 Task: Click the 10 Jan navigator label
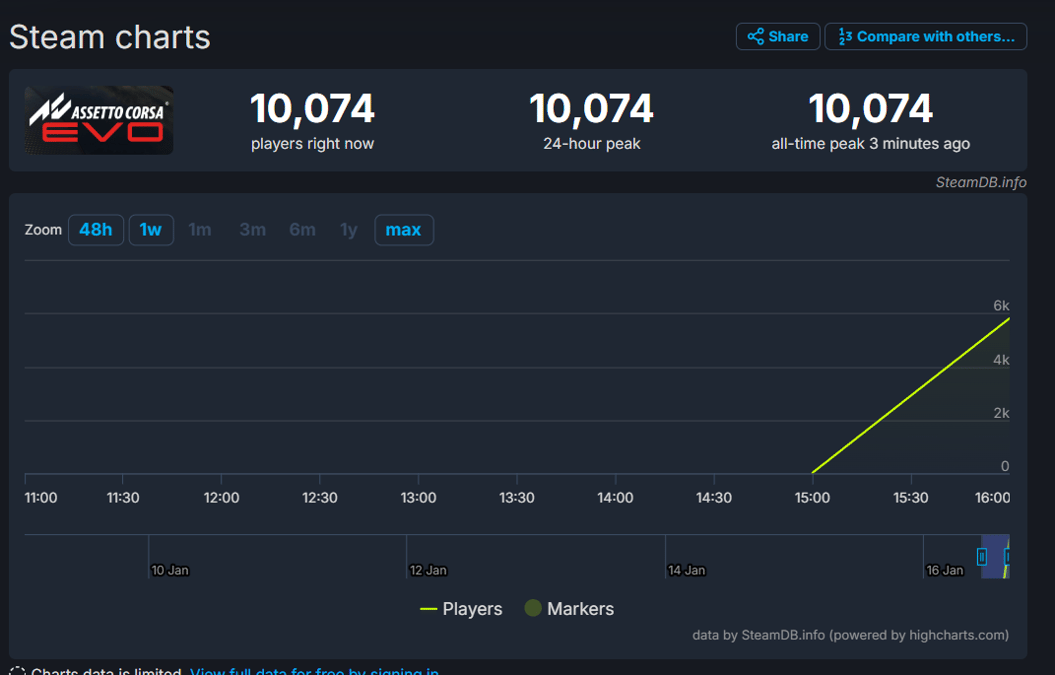click(170, 570)
